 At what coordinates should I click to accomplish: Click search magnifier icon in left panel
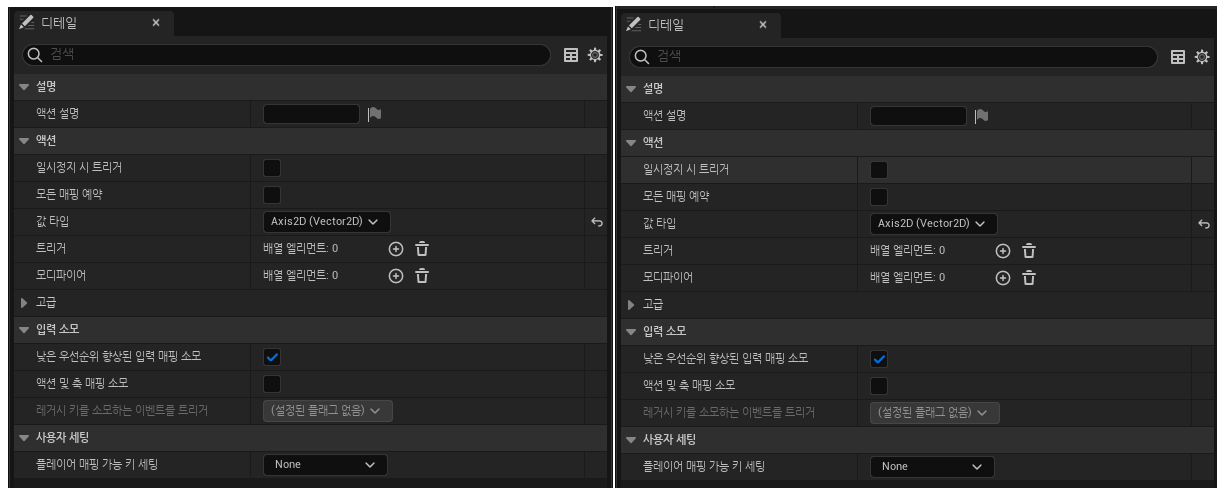(x=34, y=55)
